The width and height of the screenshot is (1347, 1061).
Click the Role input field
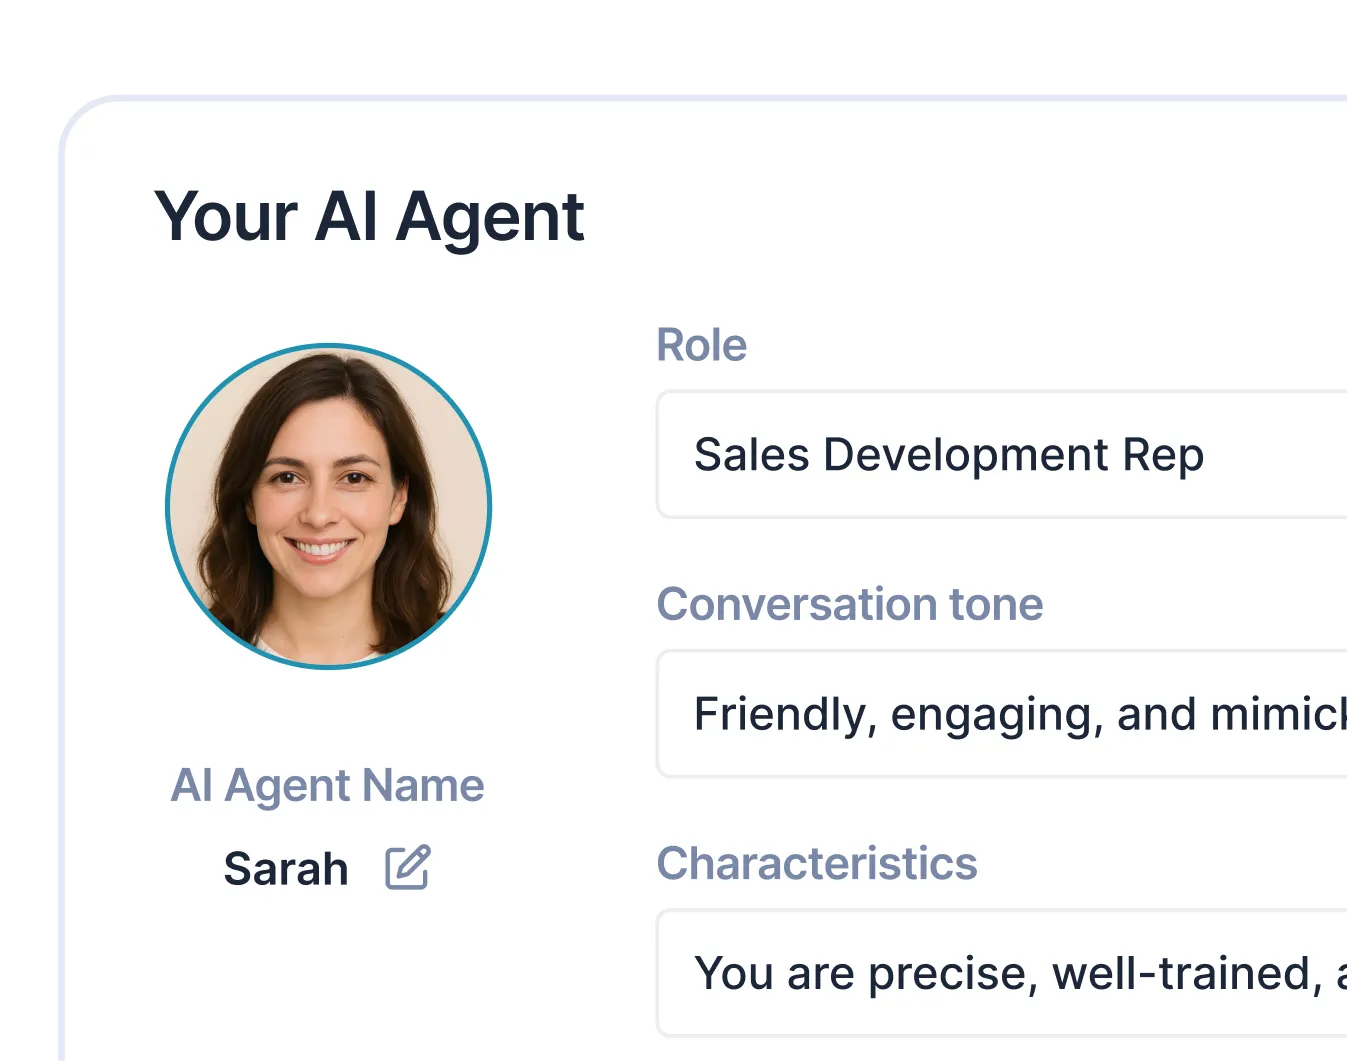point(1000,455)
